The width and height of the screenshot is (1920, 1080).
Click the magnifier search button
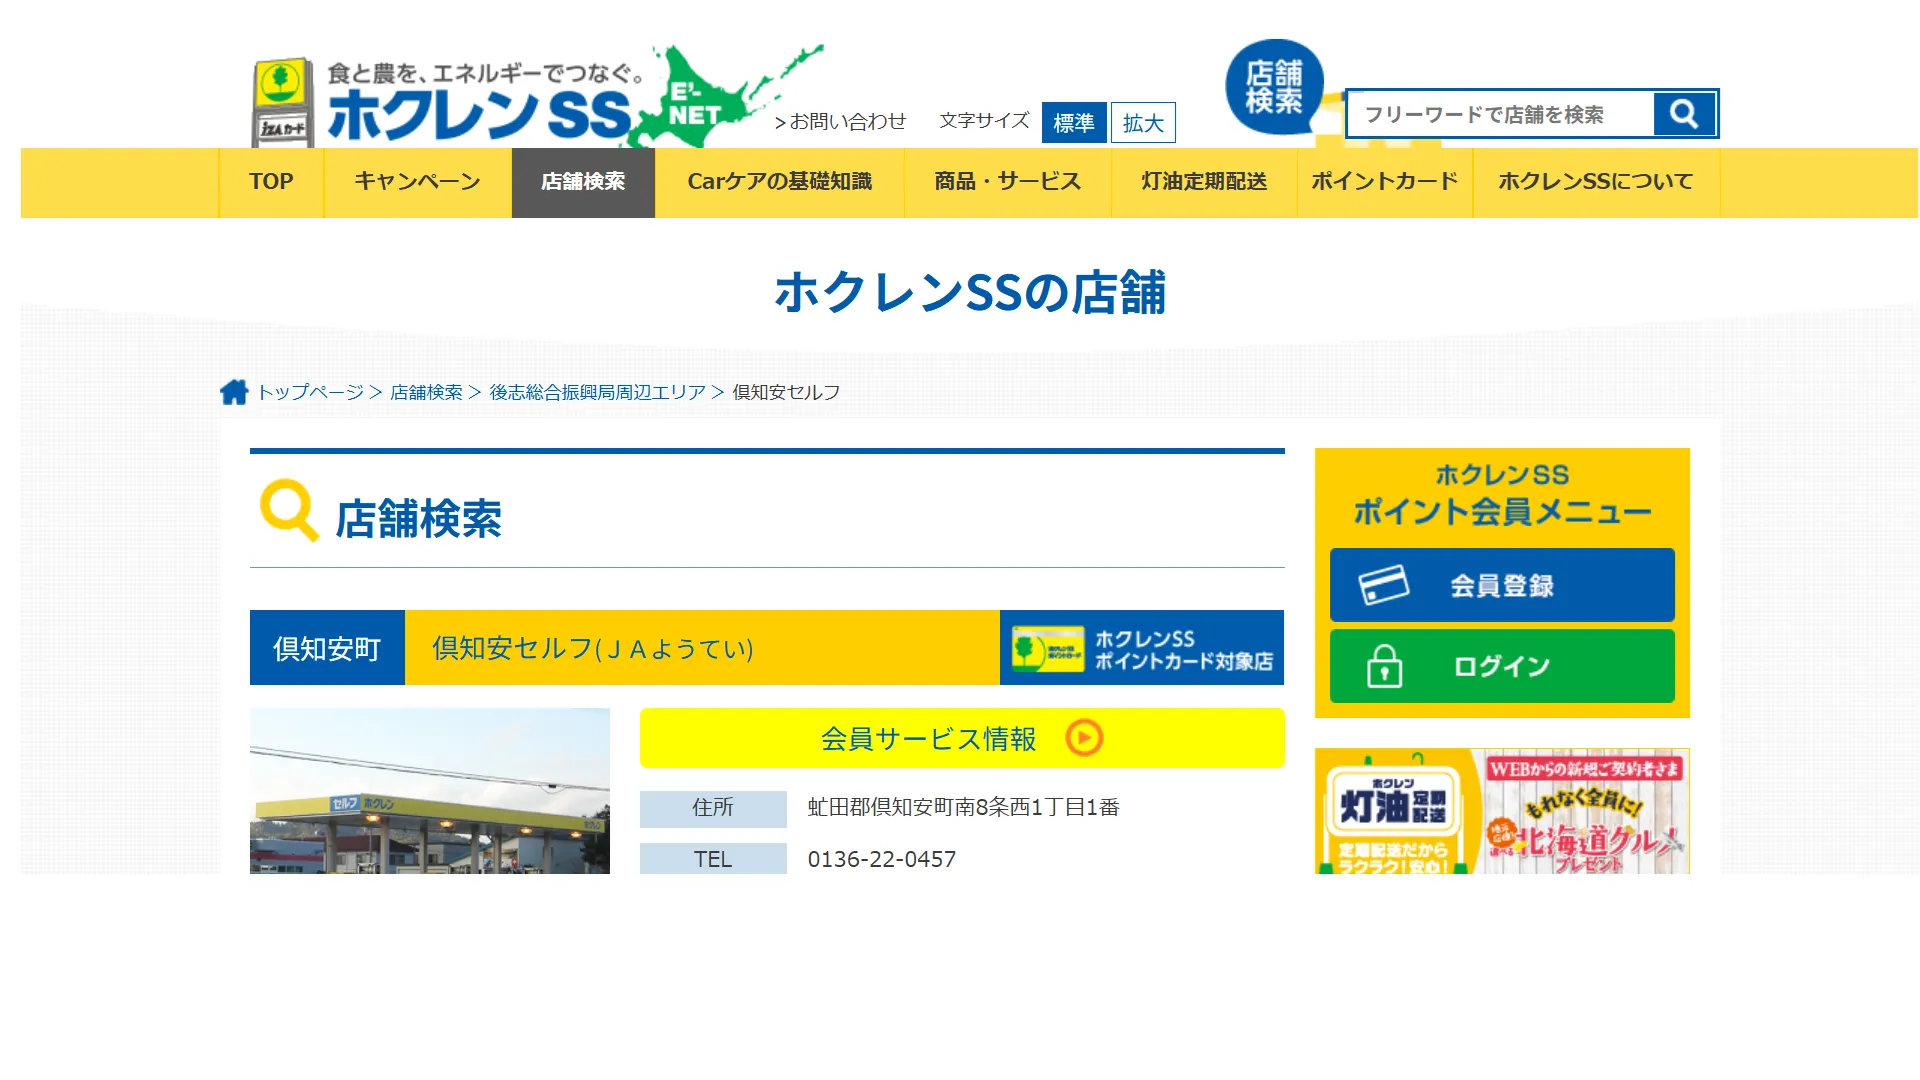pos(1685,114)
